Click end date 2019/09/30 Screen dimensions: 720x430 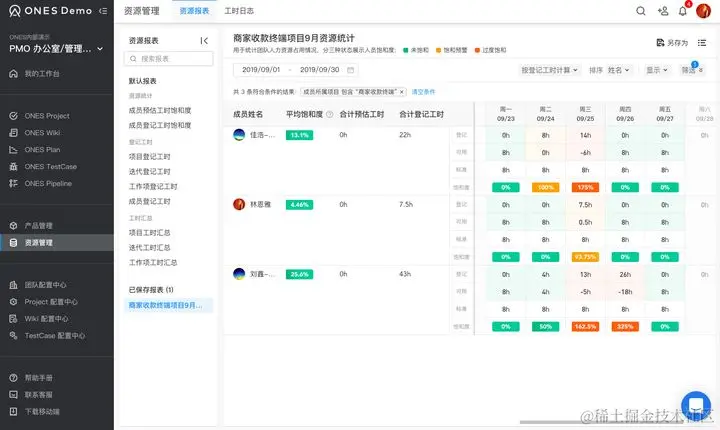coord(320,70)
